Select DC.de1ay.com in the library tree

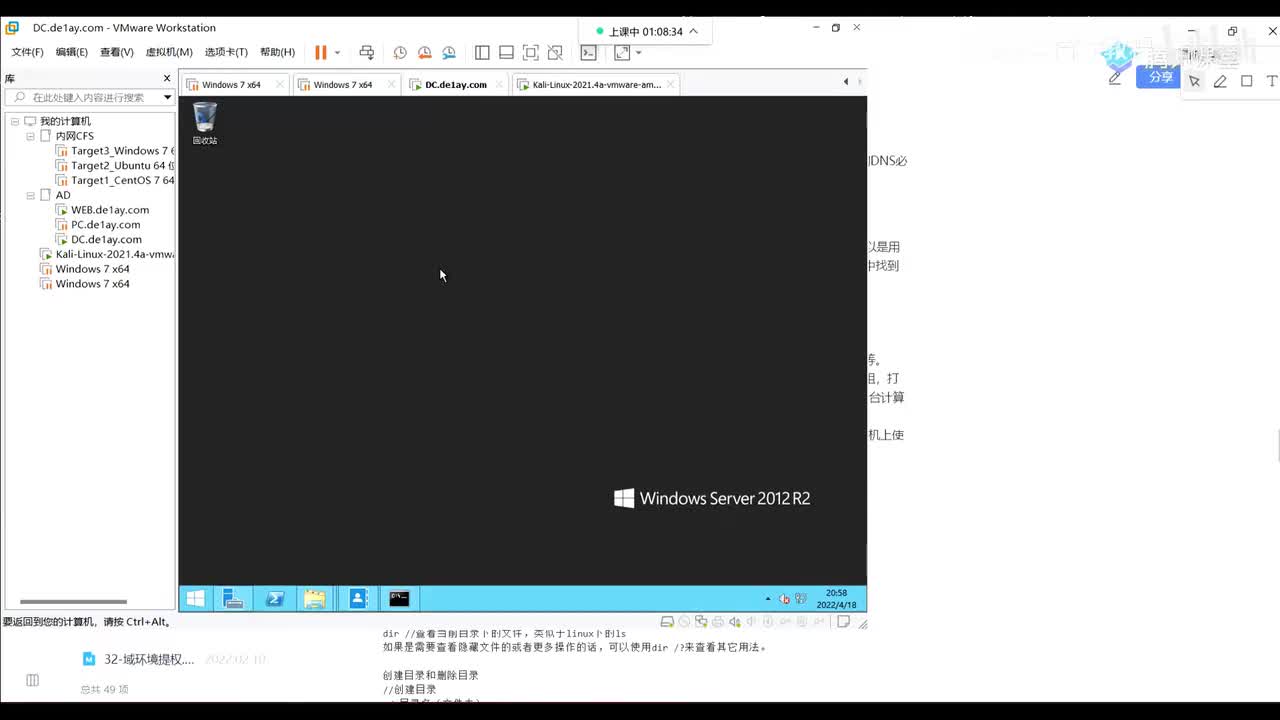tap(99, 240)
